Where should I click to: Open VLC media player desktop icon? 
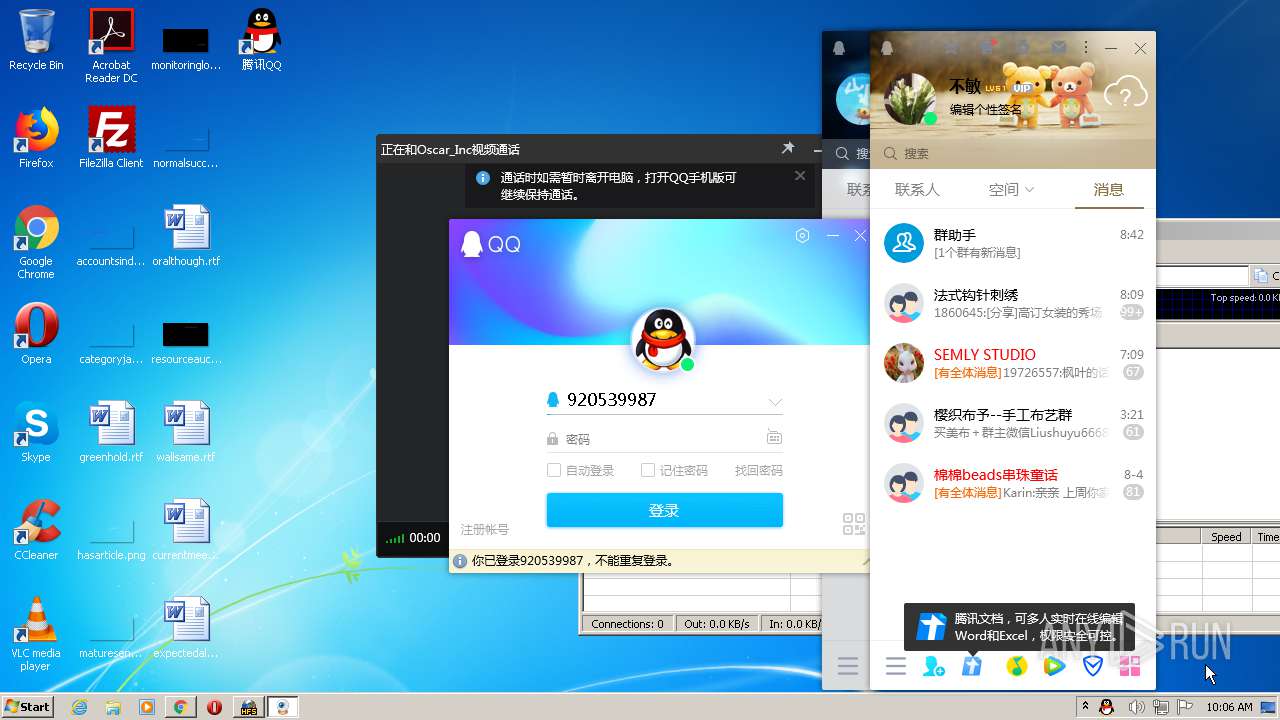(x=36, y=634)
